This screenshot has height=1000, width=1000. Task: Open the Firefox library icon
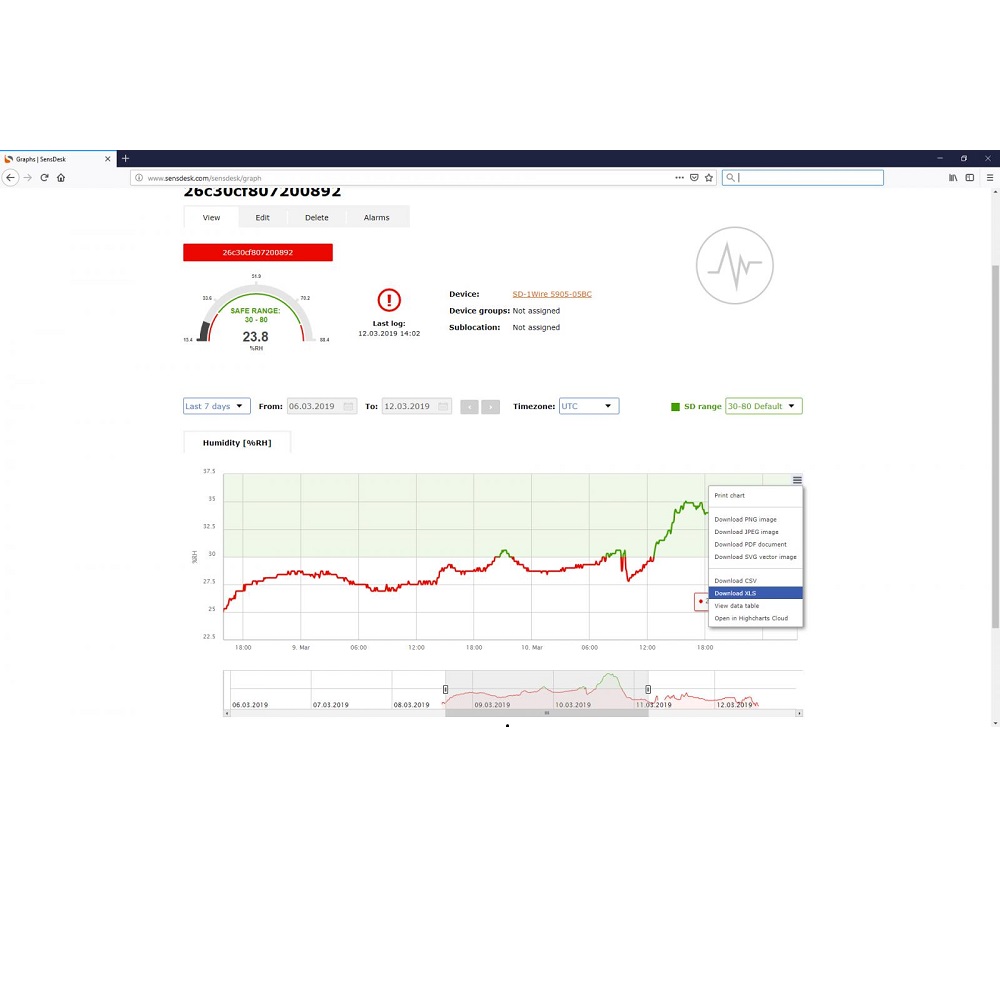click(x=953, y=177)
